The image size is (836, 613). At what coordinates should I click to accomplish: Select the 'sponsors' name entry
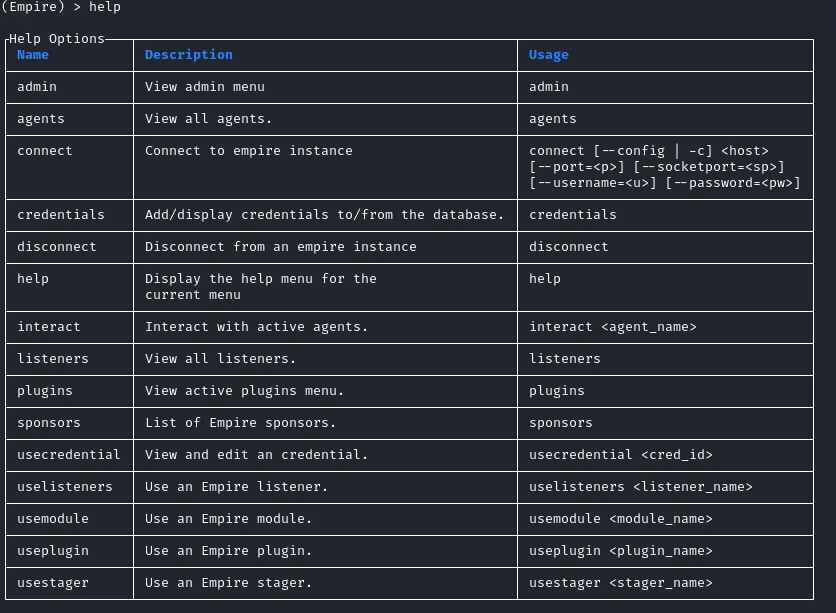[x=49, y=423]
